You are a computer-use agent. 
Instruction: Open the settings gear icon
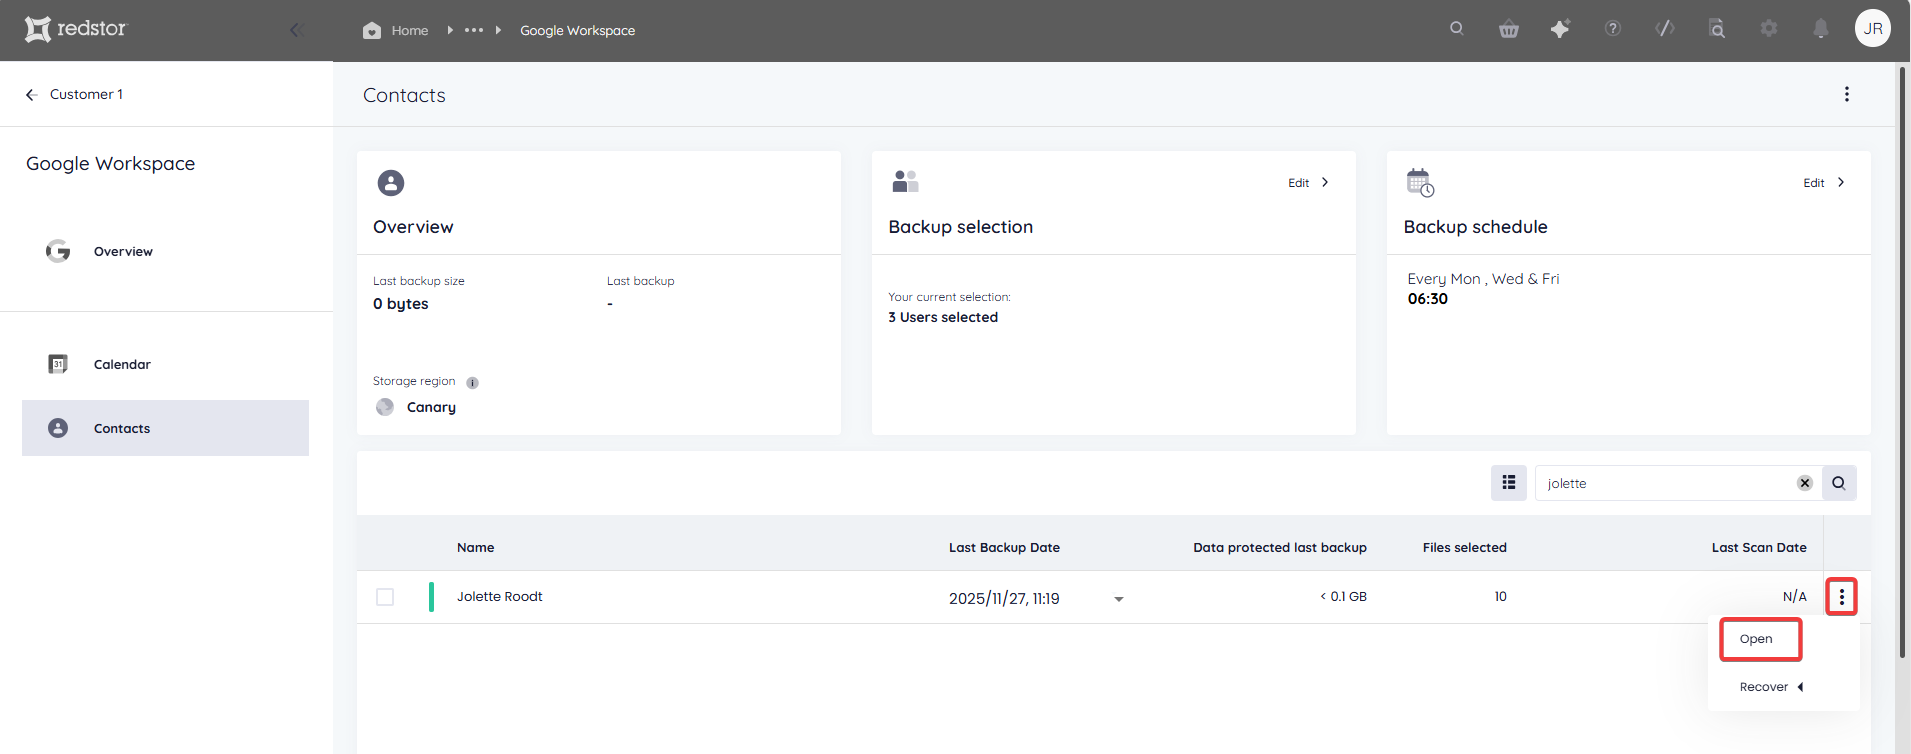(1769, 29)
